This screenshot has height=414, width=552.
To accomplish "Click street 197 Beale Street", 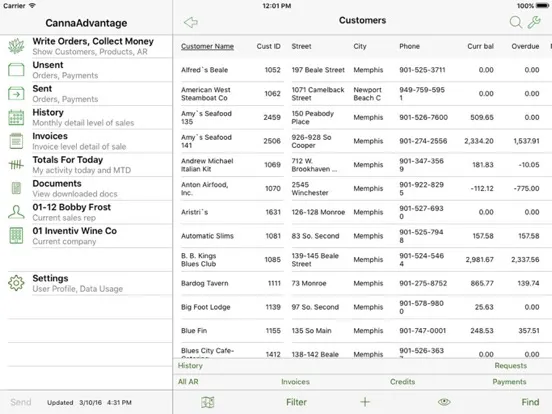I will pyautogui.click(x=318, y=70).
